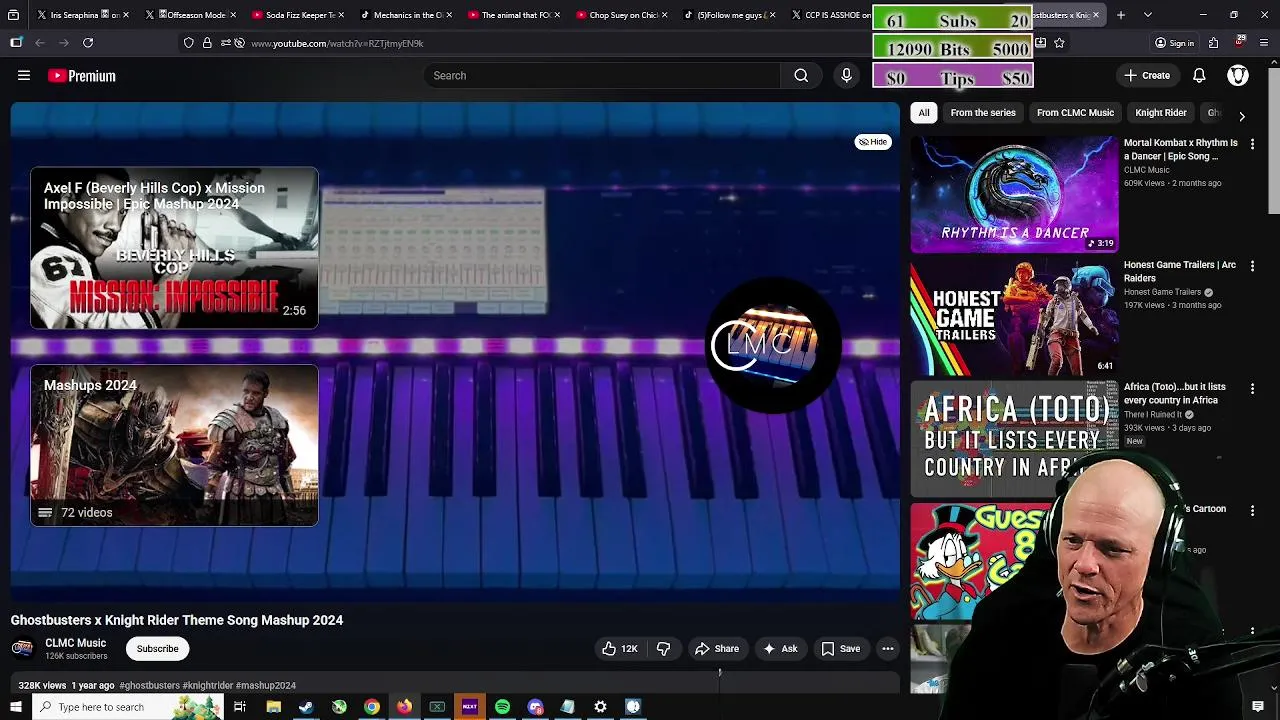This screenshot has width=1280, height=720.
Task: Open the #ghostbusters hashtag link
Action: click(x=149, y=686)
